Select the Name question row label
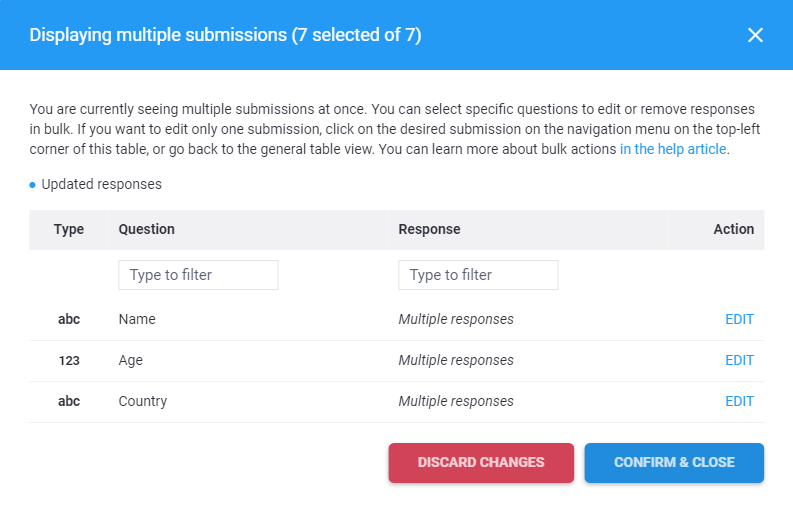The image size is (793, 516). 137,320
